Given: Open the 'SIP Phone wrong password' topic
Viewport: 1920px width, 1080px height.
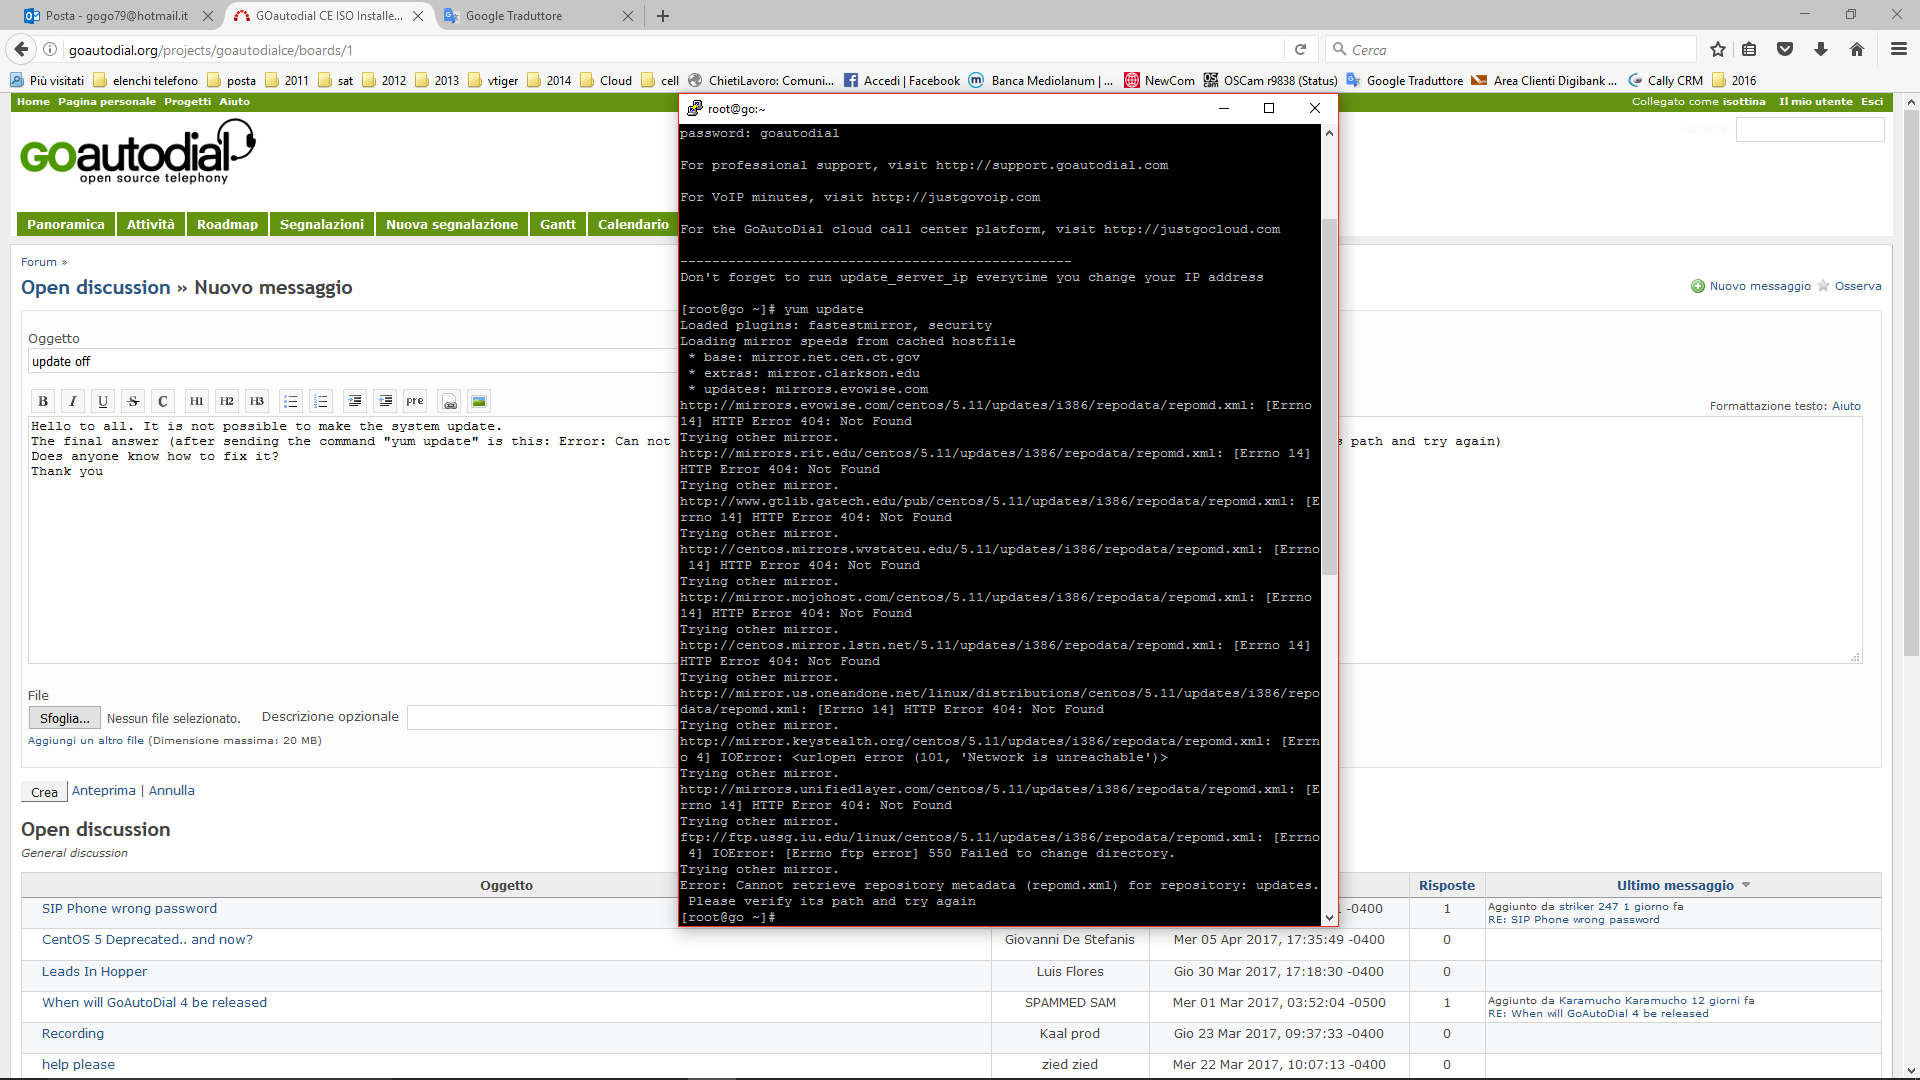Looking at the screenshot, I should (129, 908).
